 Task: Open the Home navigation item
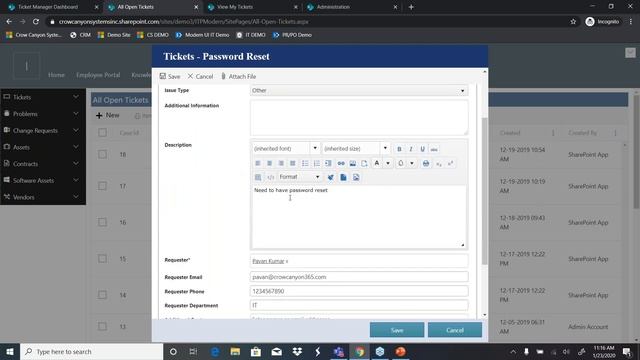(x=56, y=75)
